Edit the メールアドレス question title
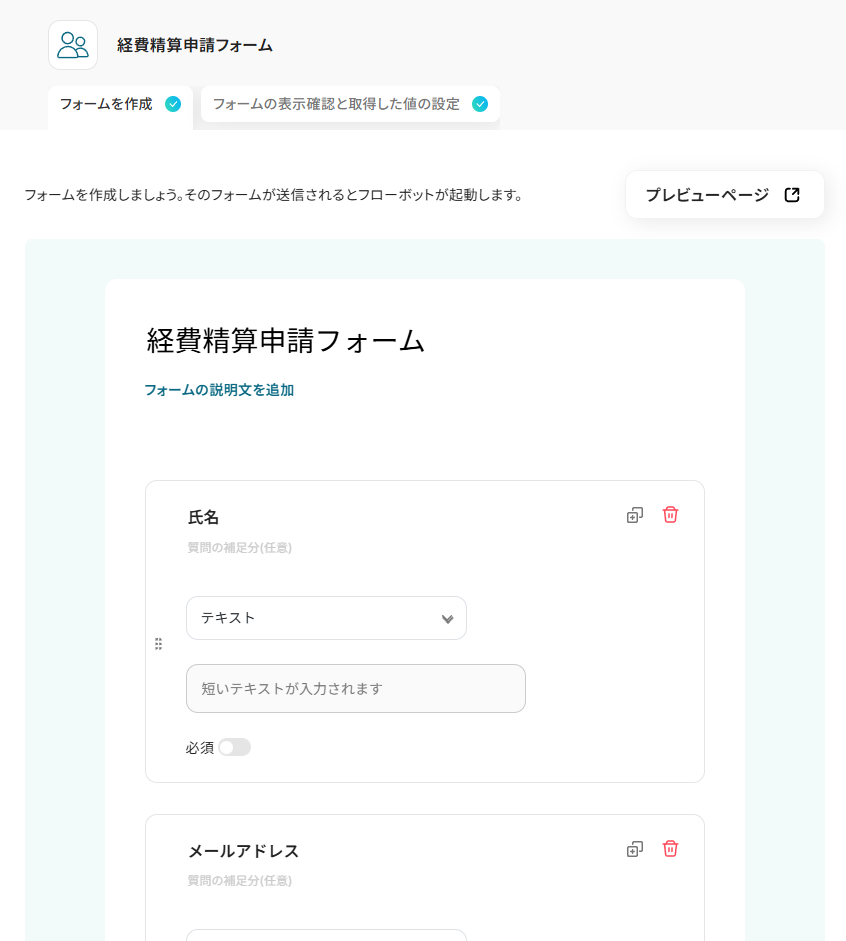 [244, 851]
